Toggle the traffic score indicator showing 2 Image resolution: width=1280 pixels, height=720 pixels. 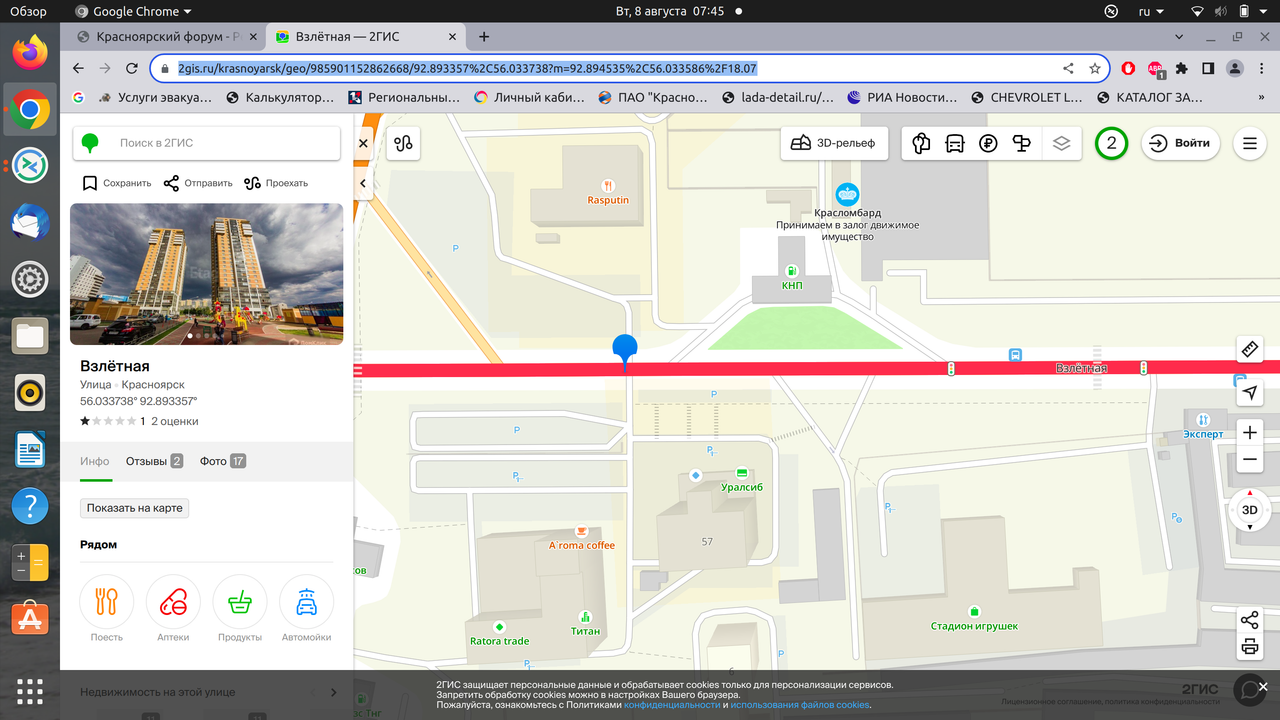pos(1111,143)
